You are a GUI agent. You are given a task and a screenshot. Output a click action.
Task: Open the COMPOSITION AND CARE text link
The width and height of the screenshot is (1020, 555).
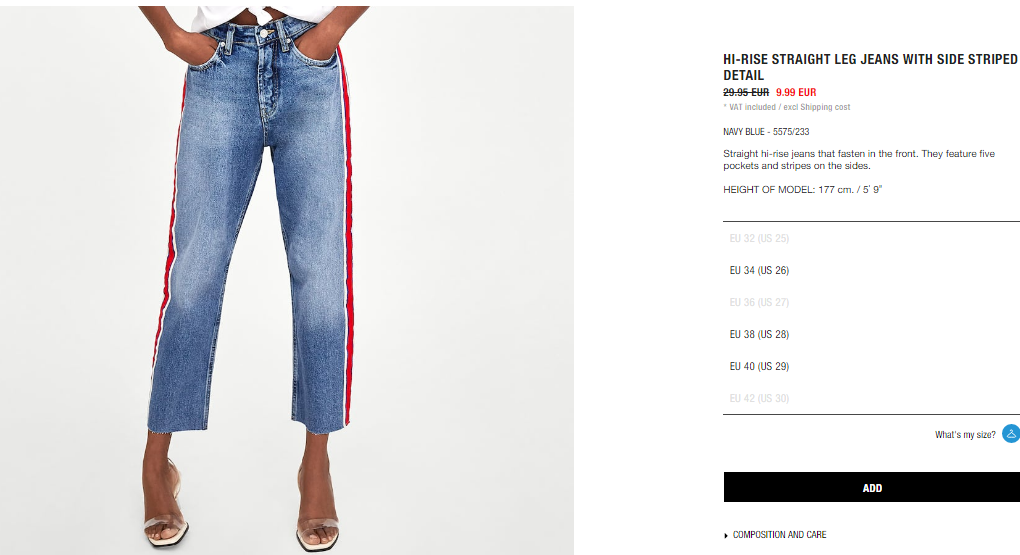click(x=779, y=535)
